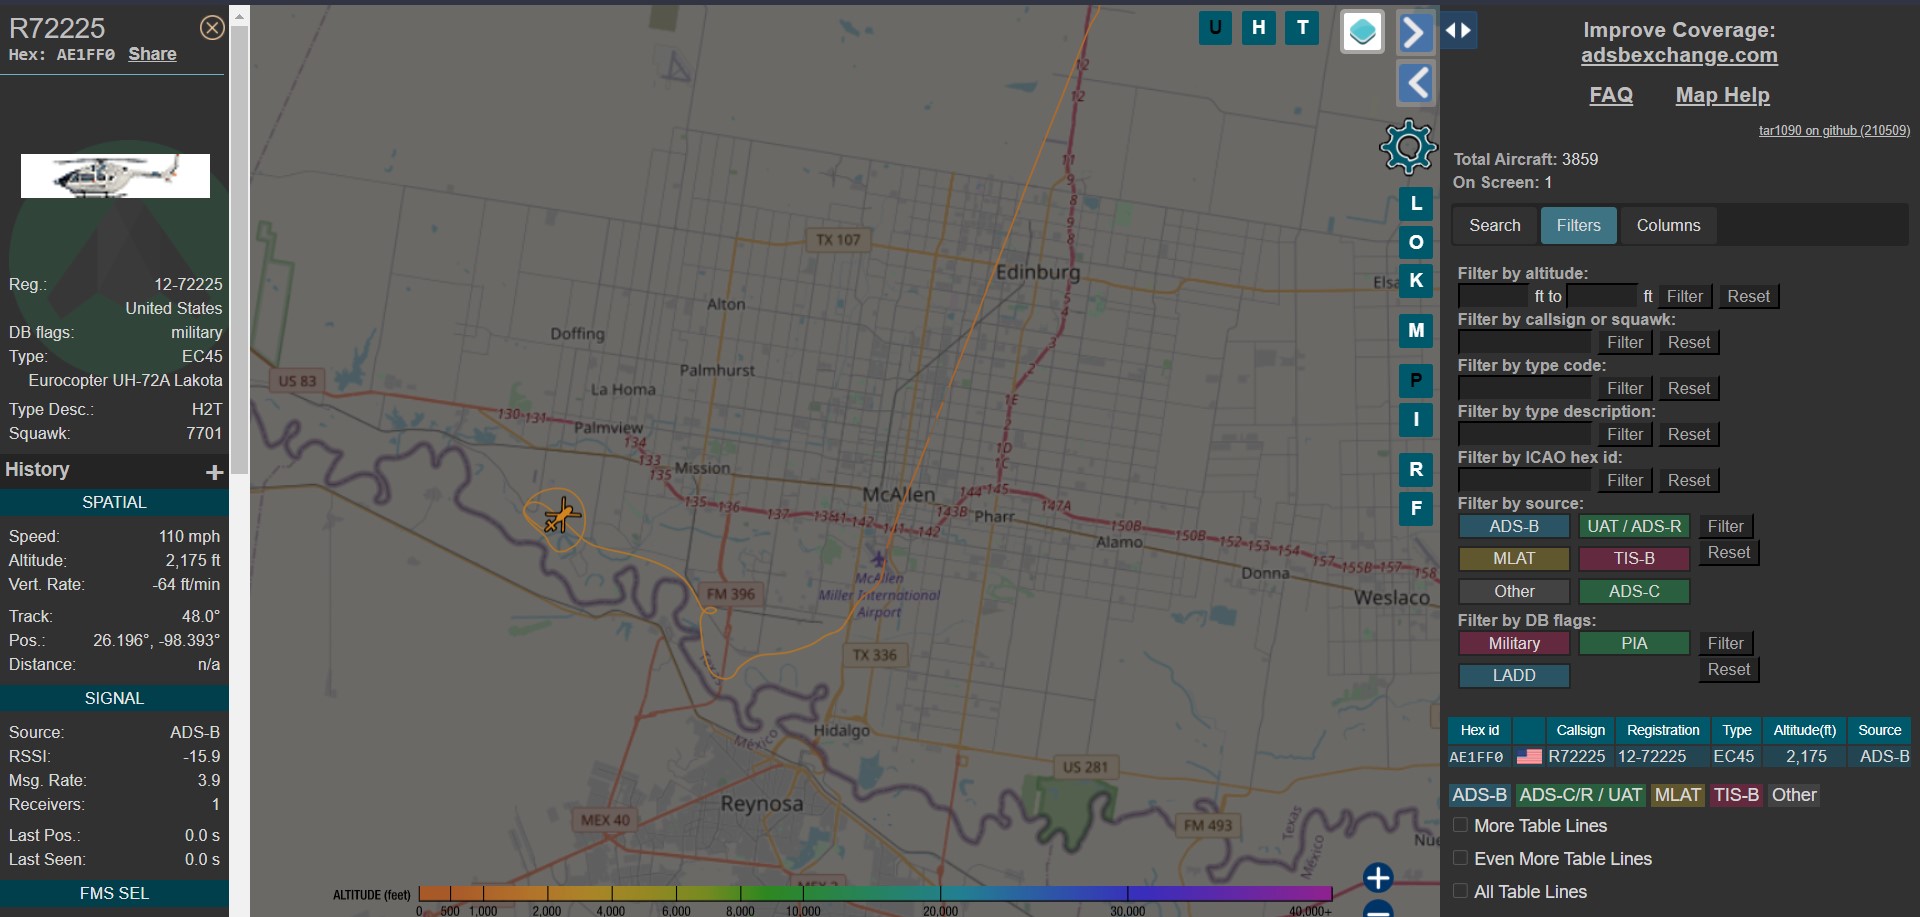Click the left chevron arrow button
Viewport: 1920px width, 917px height.
(x=1415, y=83)
